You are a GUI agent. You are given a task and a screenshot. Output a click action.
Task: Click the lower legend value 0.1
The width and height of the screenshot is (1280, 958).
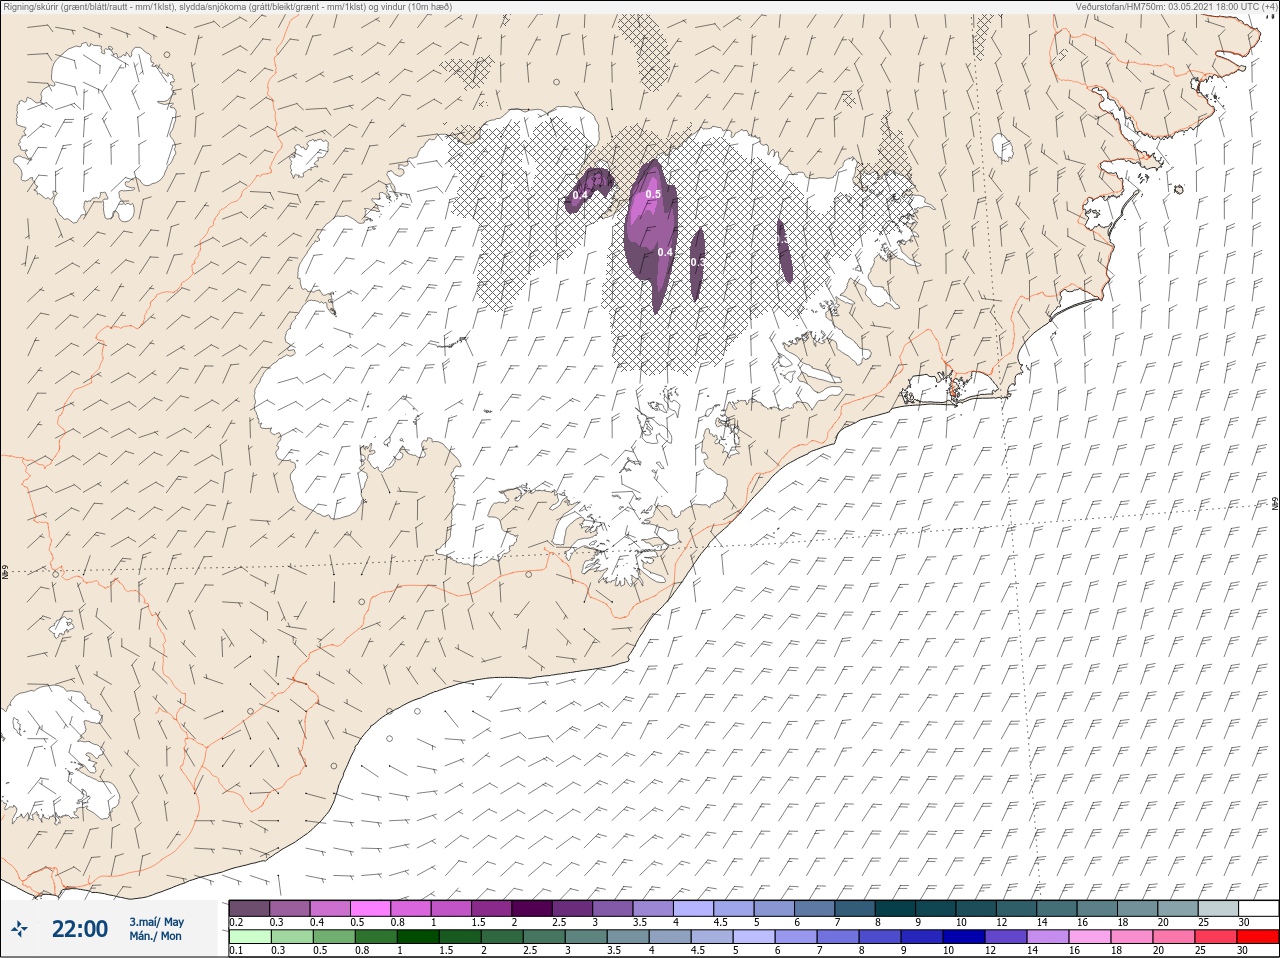236,950
